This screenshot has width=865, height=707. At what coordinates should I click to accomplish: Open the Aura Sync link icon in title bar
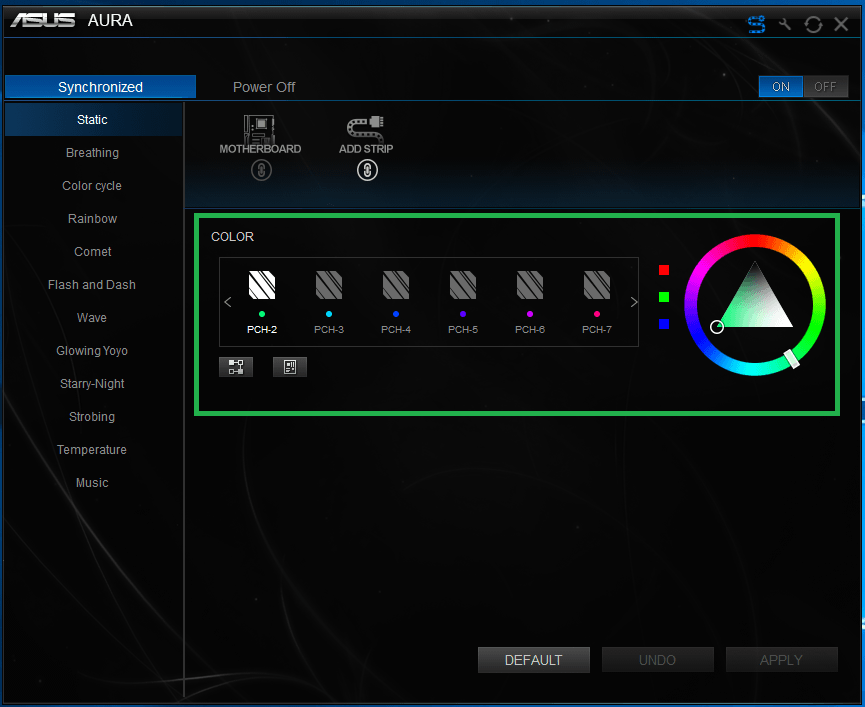click(756, 24)
